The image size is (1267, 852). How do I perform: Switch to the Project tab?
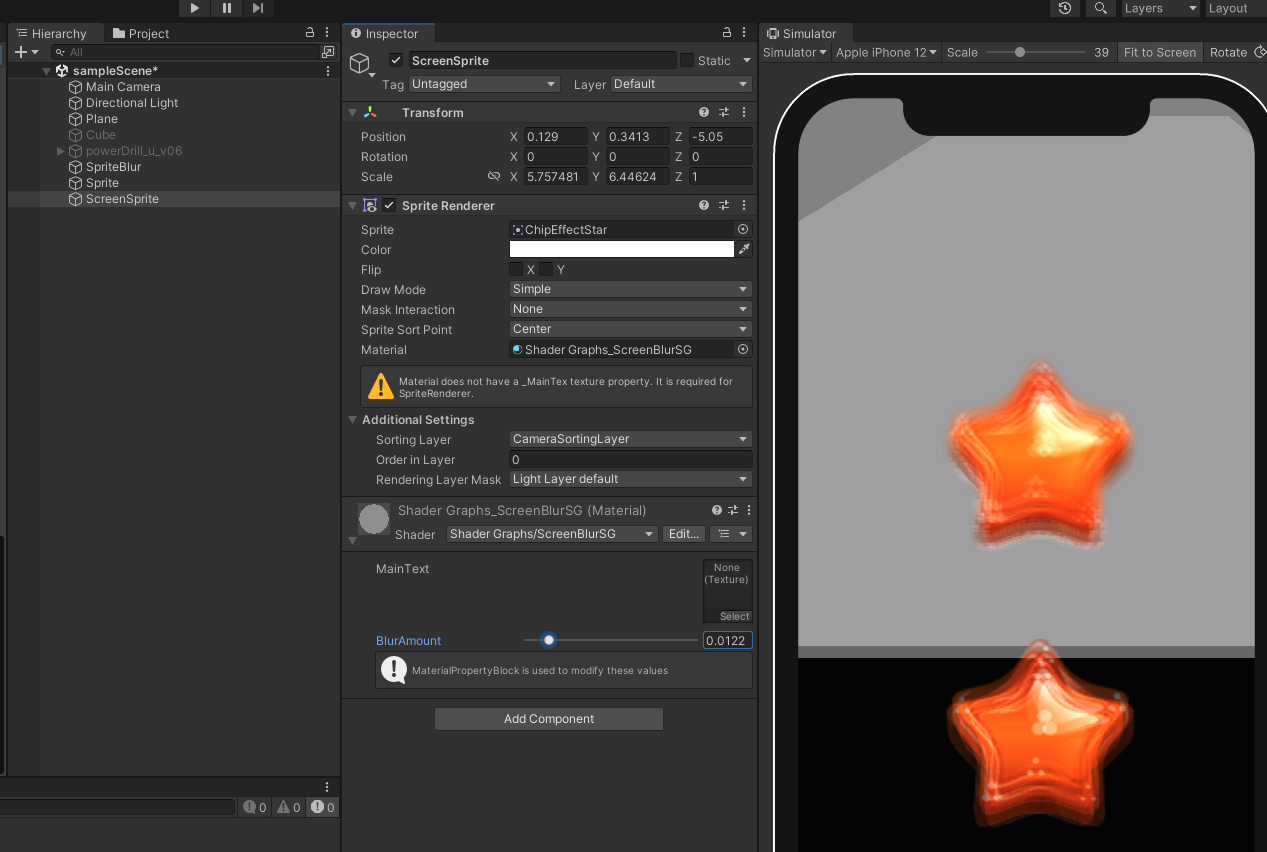141,33
